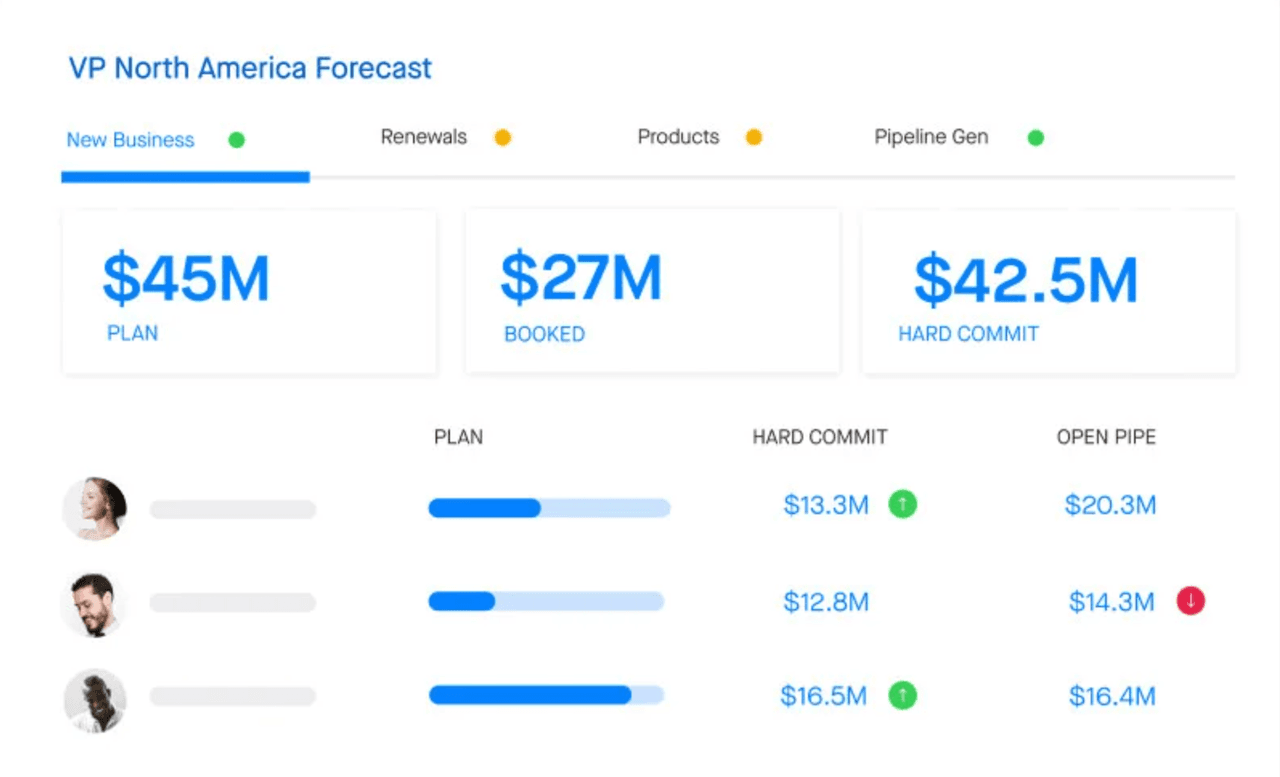Open the $27M Booked card
Viewport: 1280px width, 777px height.
pos(652,293)
